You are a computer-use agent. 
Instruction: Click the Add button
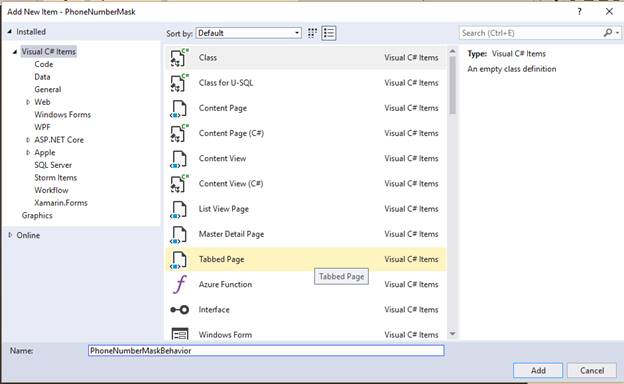pos(538,370)
